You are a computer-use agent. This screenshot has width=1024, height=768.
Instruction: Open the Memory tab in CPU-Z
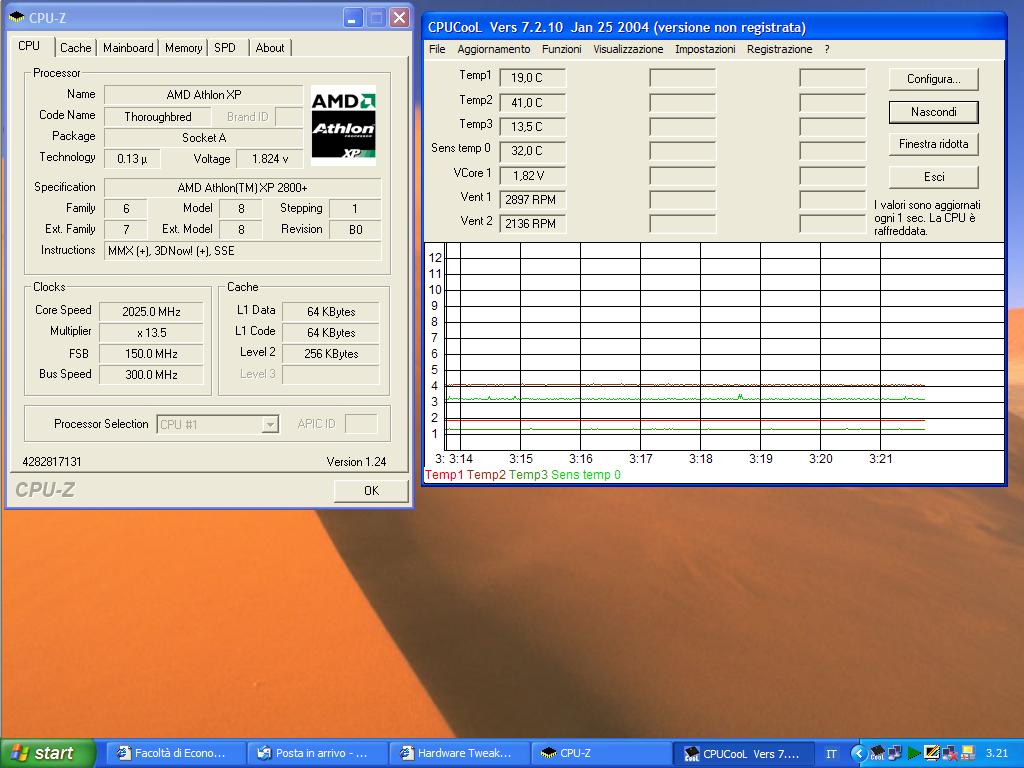[x=184, y=48]
